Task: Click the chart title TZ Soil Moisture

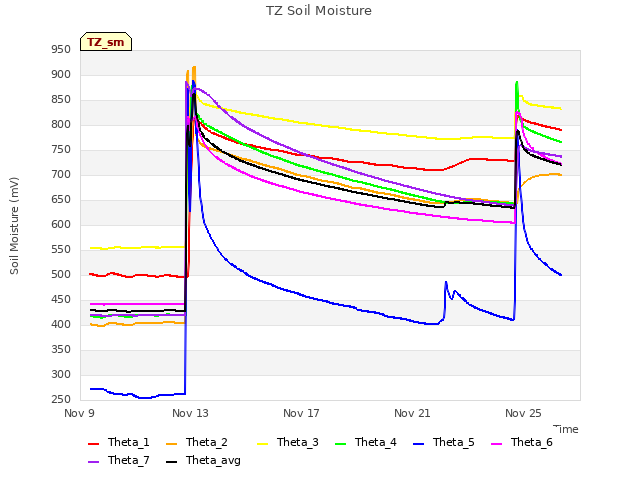Action: pos(319,11)
